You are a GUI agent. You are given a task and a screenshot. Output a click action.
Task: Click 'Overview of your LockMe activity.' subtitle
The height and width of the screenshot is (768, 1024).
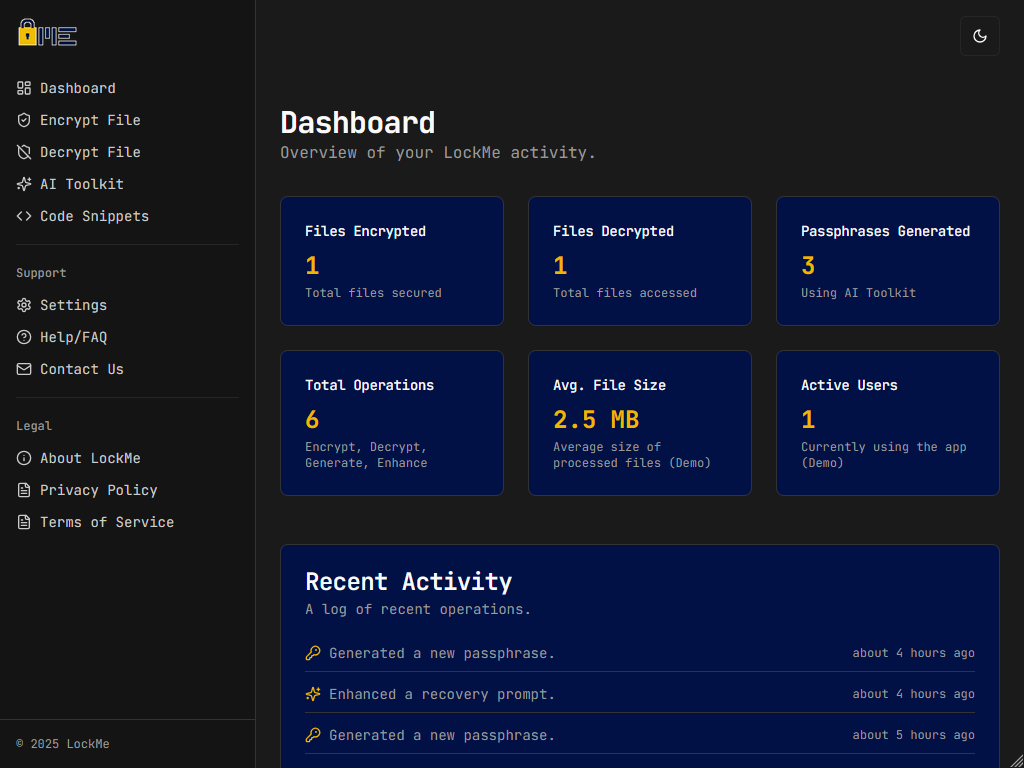coord(438,153)
